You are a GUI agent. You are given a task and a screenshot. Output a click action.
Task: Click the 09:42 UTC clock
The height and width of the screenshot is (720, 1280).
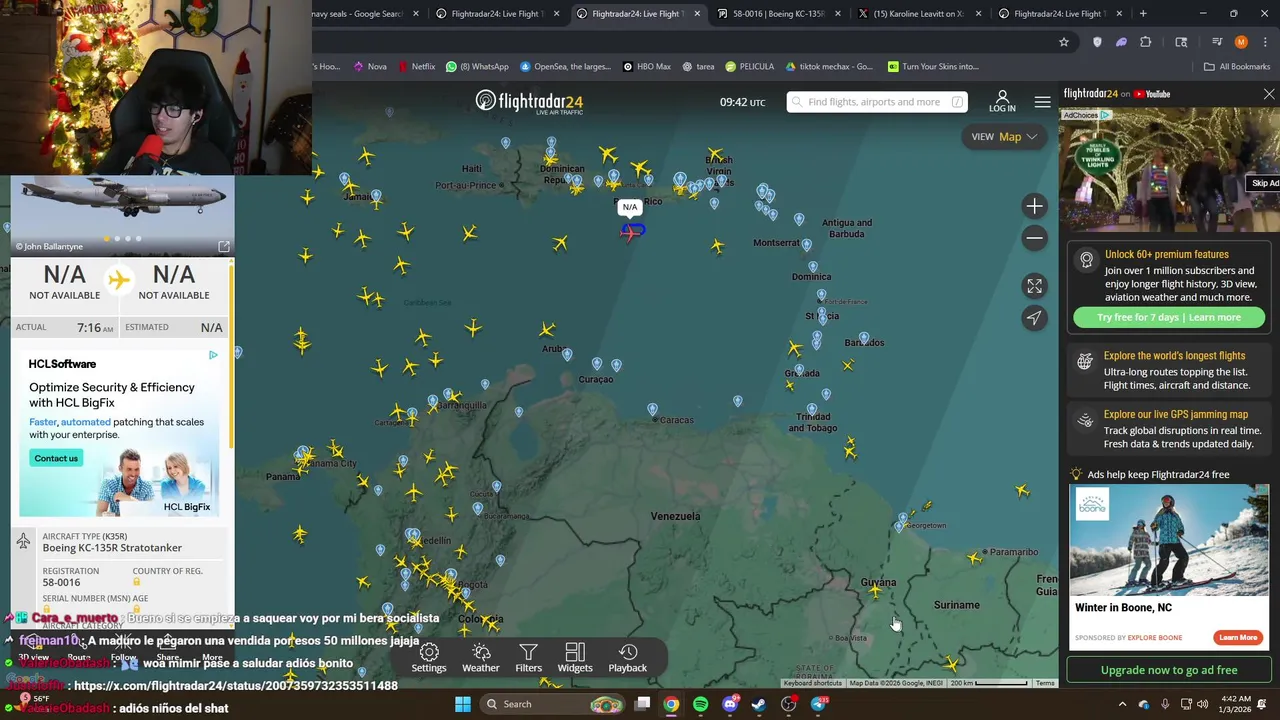(x=742, y=102)
